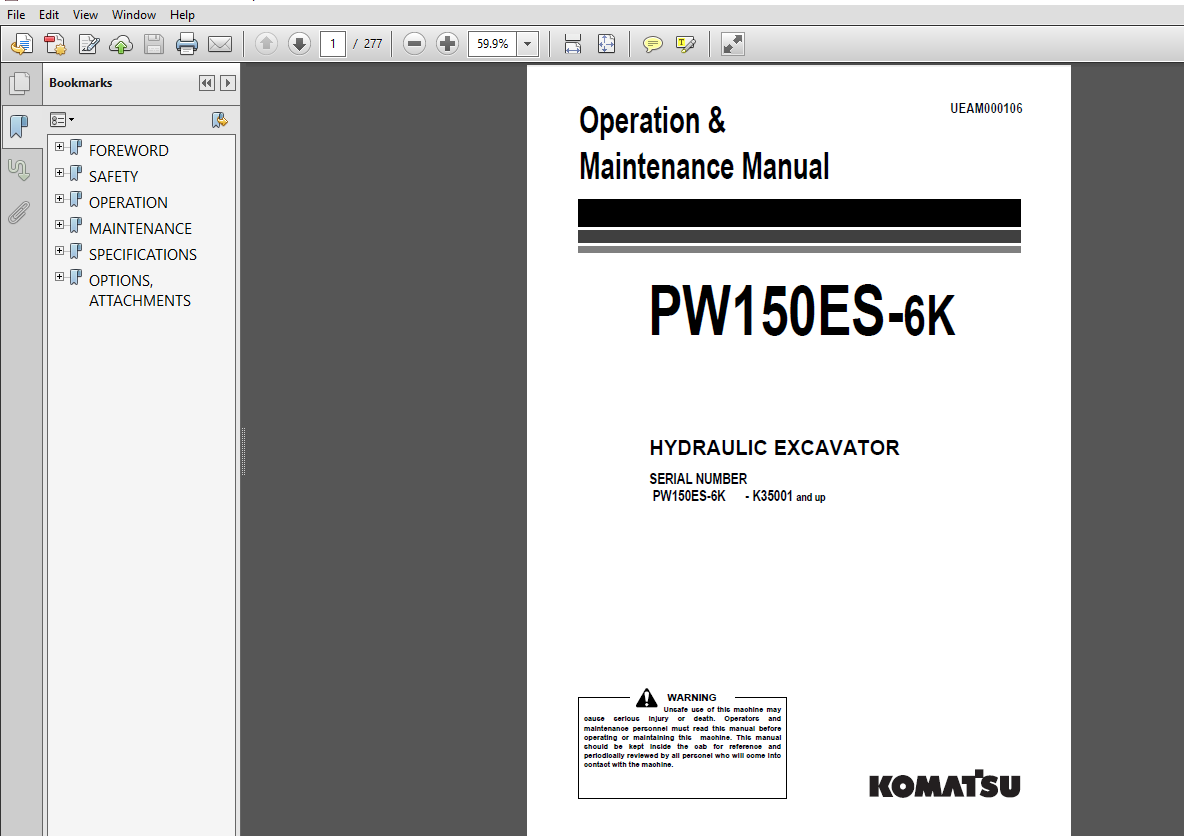Viewport: 1184px width, 836px height.
Task: Click the Save floppy disk icon
Action: pyautogui.click(x=154, y=45)
